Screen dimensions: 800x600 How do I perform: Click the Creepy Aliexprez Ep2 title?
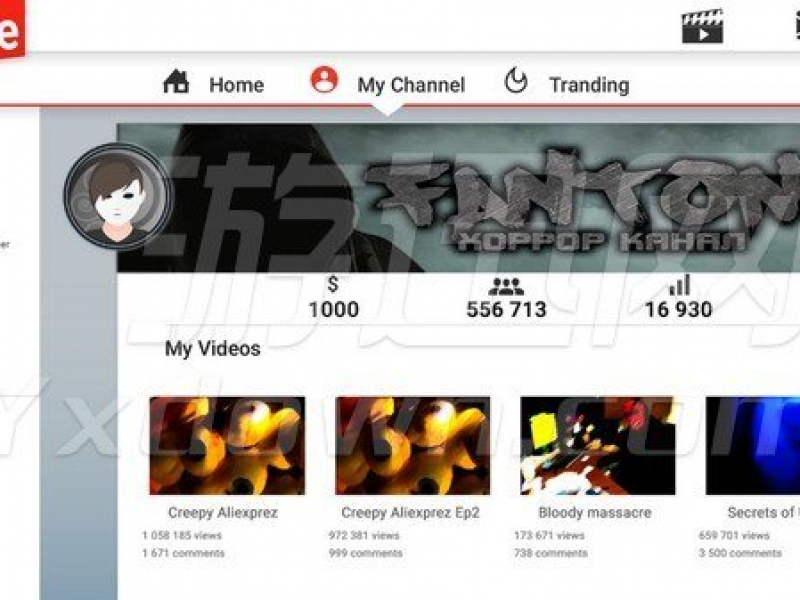pos(411,513)
